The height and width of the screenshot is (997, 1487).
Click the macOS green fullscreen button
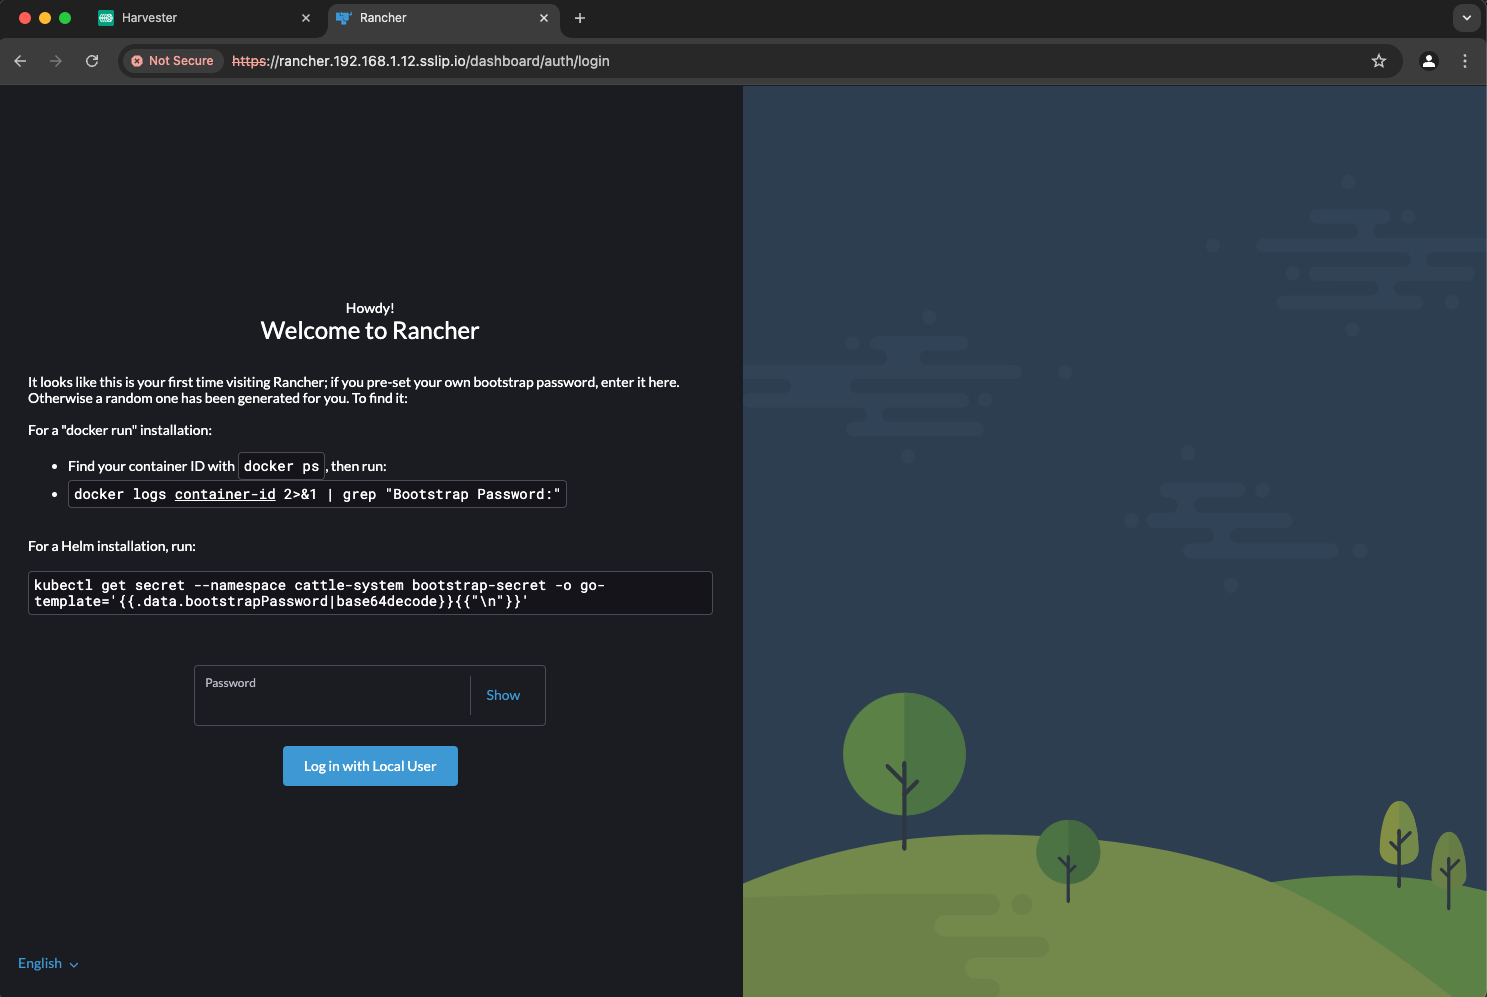pos(65,18)
